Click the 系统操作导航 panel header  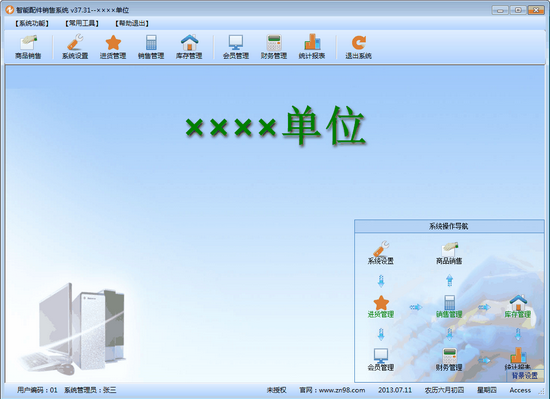click(449, 226)
